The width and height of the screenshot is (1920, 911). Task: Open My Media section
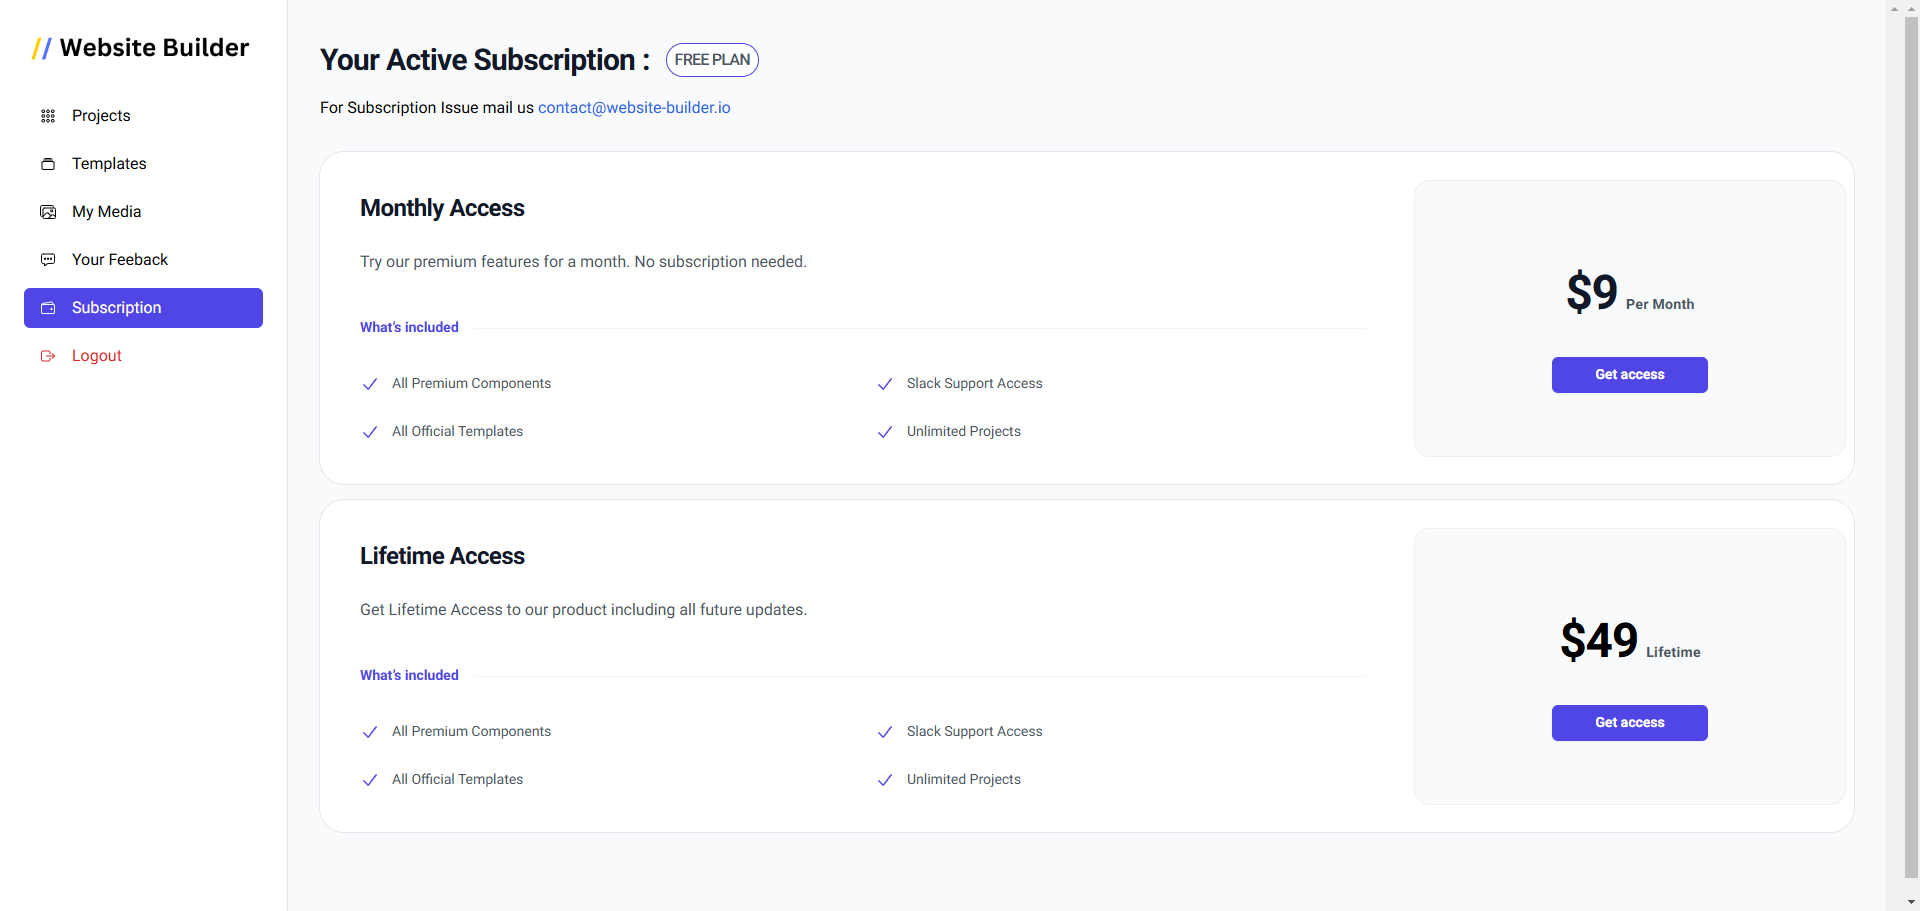pos(106,212)
